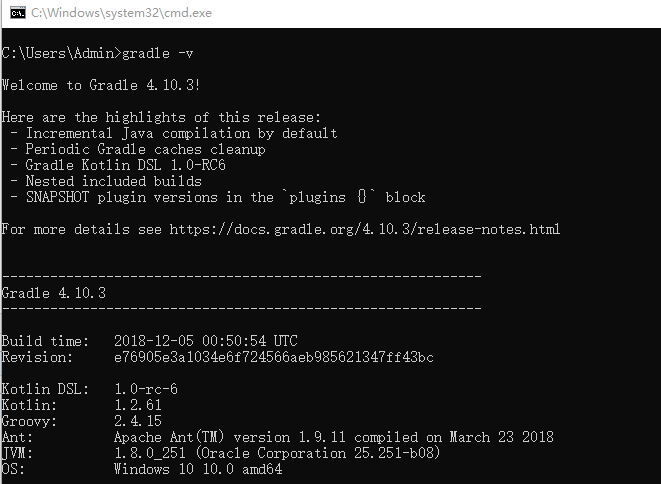Click the OS value 'Windows 10 10.0 amd64'
The image size is (661, 484).
click(x=197, y=469)
